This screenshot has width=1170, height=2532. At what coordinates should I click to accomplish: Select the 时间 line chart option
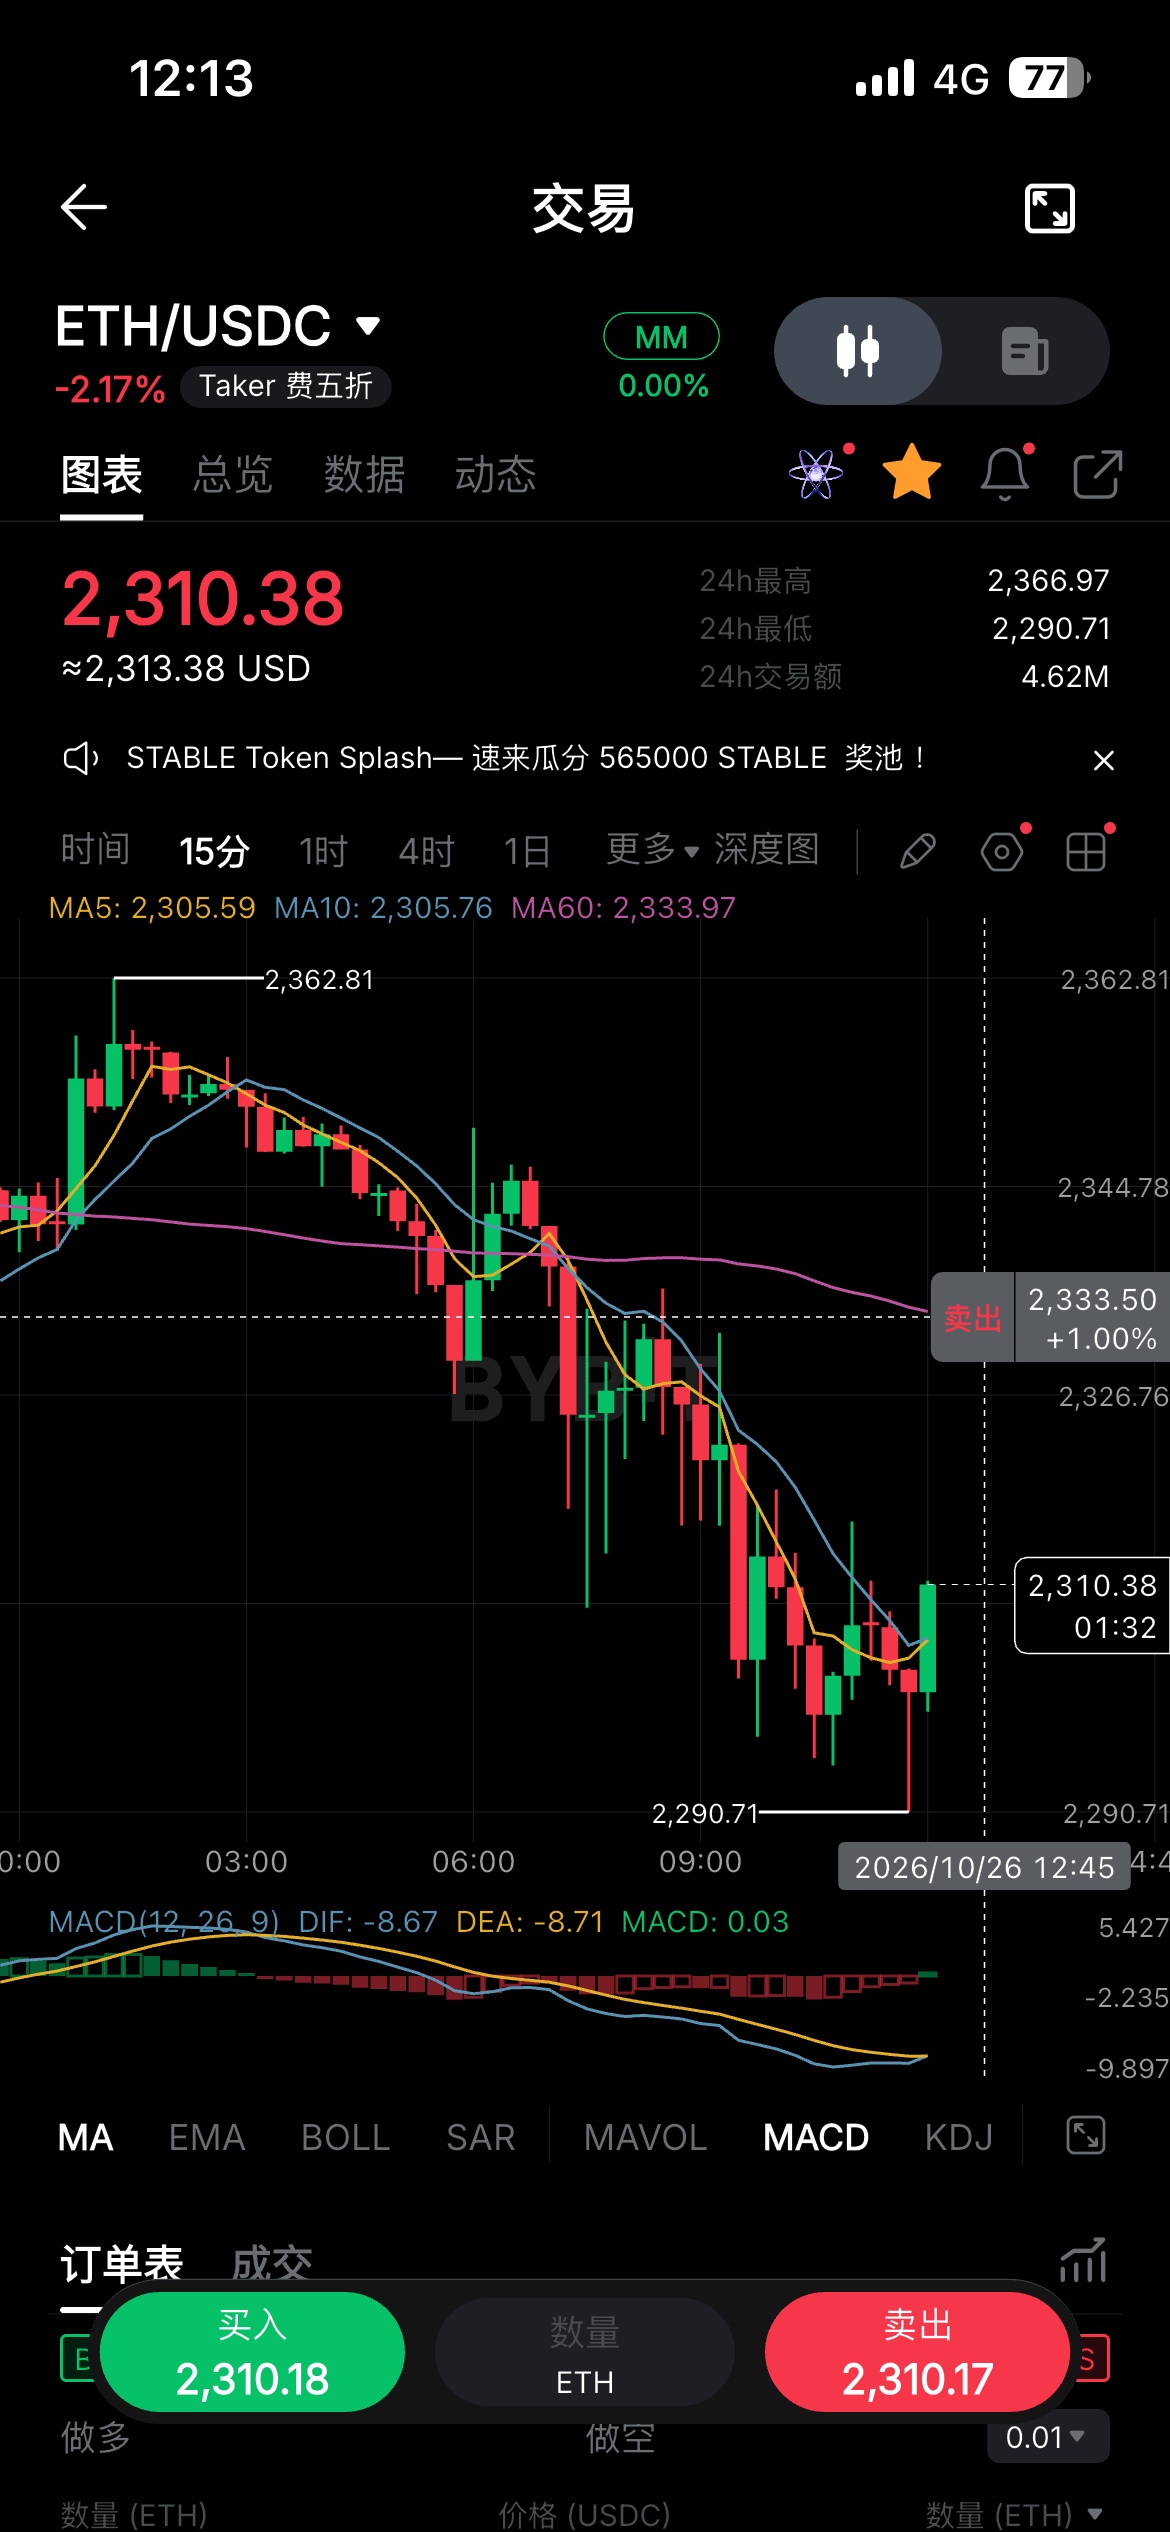pos(95,850)
